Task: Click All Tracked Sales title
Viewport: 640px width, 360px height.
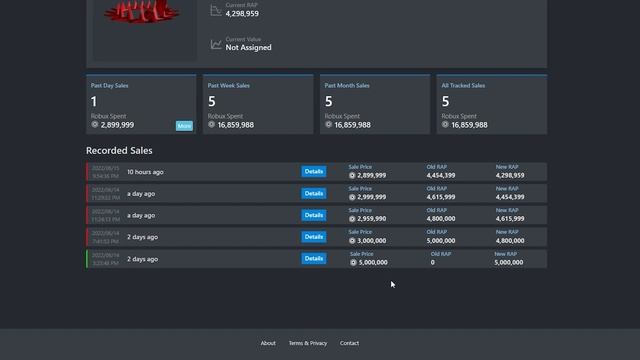Action: pyautogui.click(x=463, y=86)
